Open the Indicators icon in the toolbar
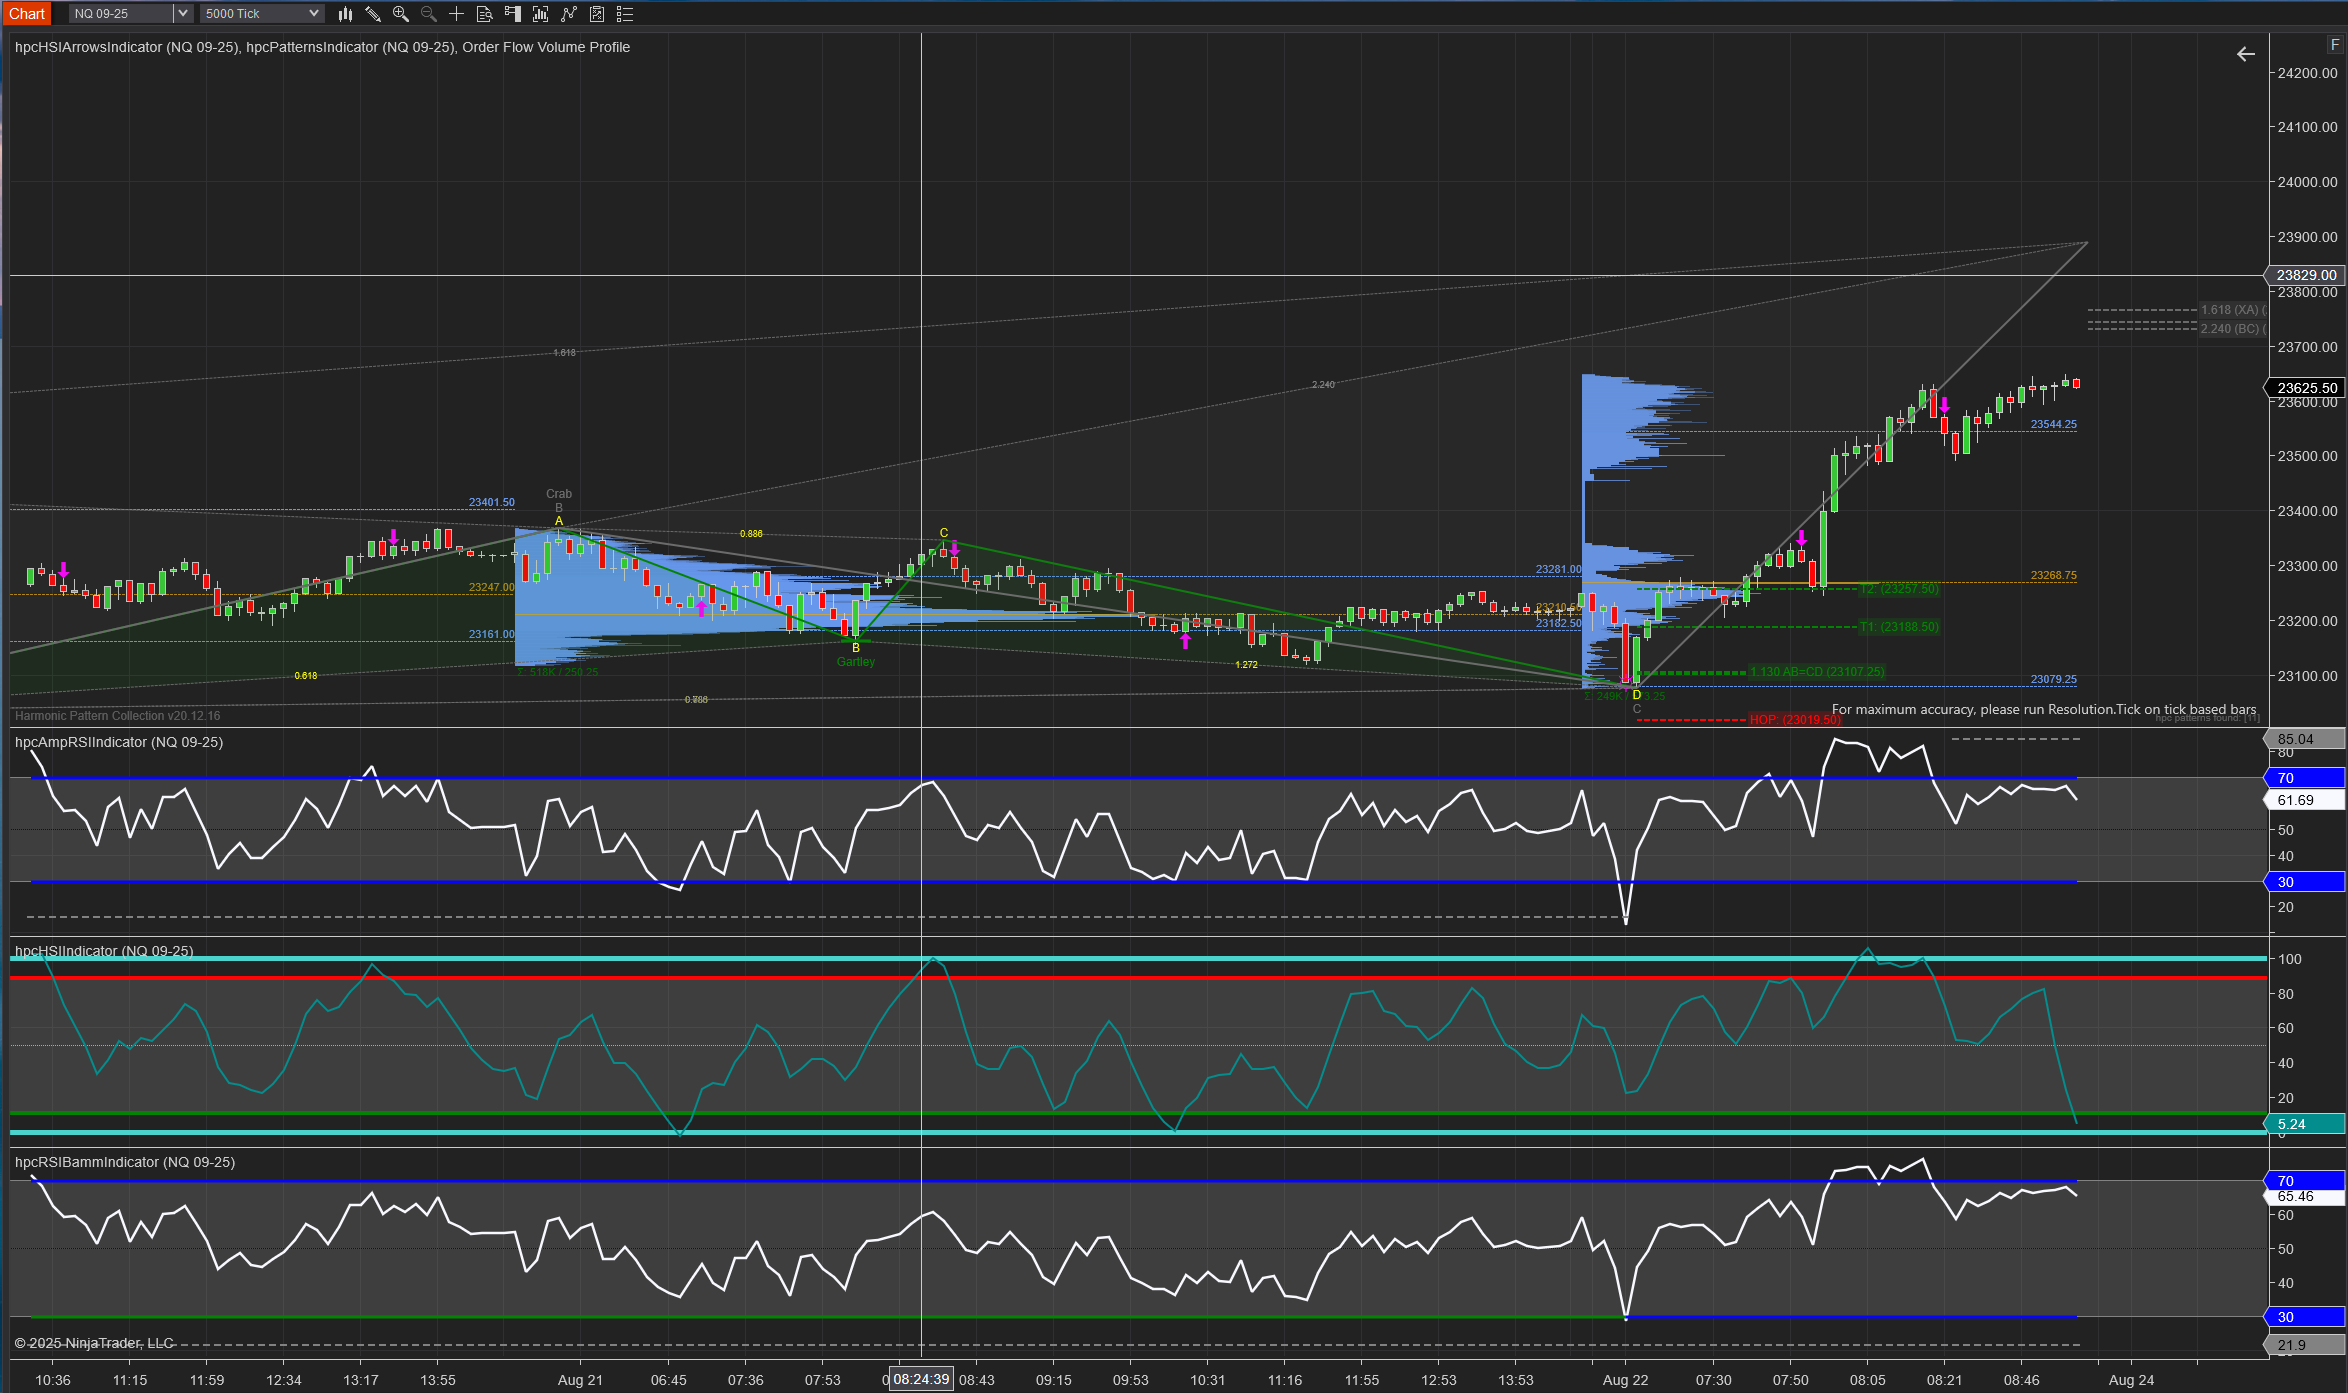This screenshot has height=1393, width=2348. pyautogui.click(x=541, y=13)
